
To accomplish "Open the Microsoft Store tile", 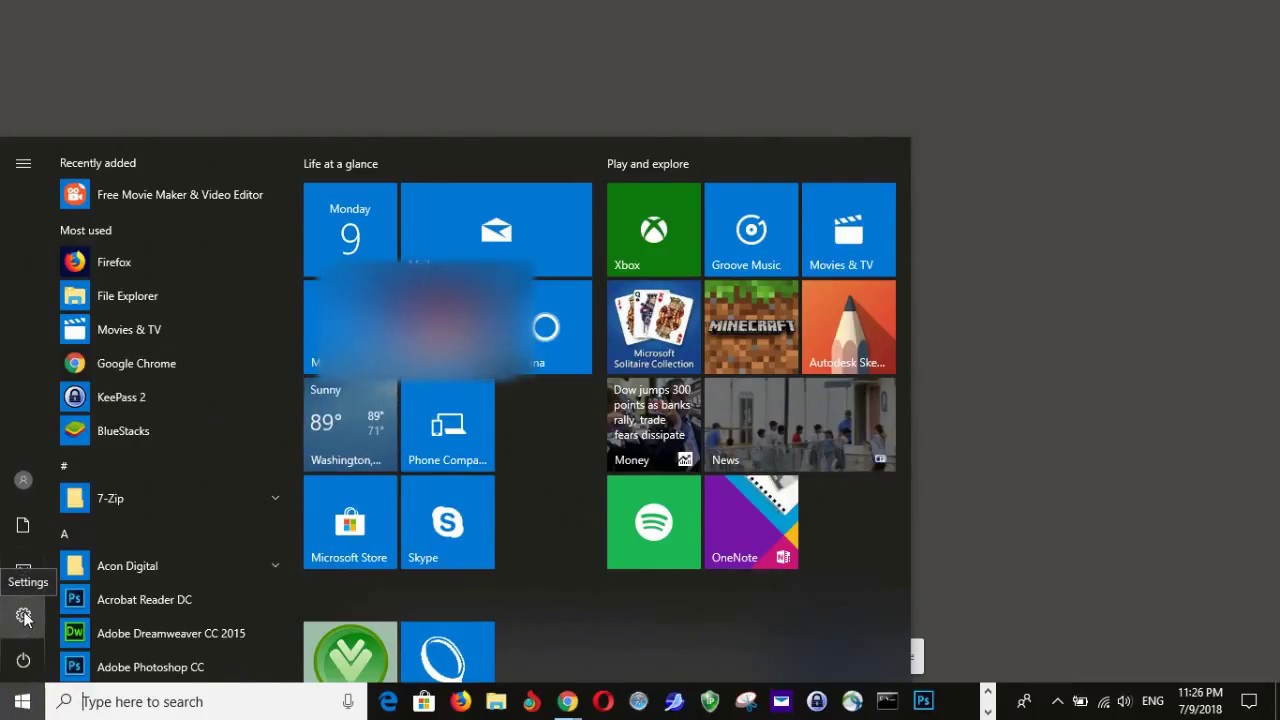I will pyautogui.click(x=350, y=522).
